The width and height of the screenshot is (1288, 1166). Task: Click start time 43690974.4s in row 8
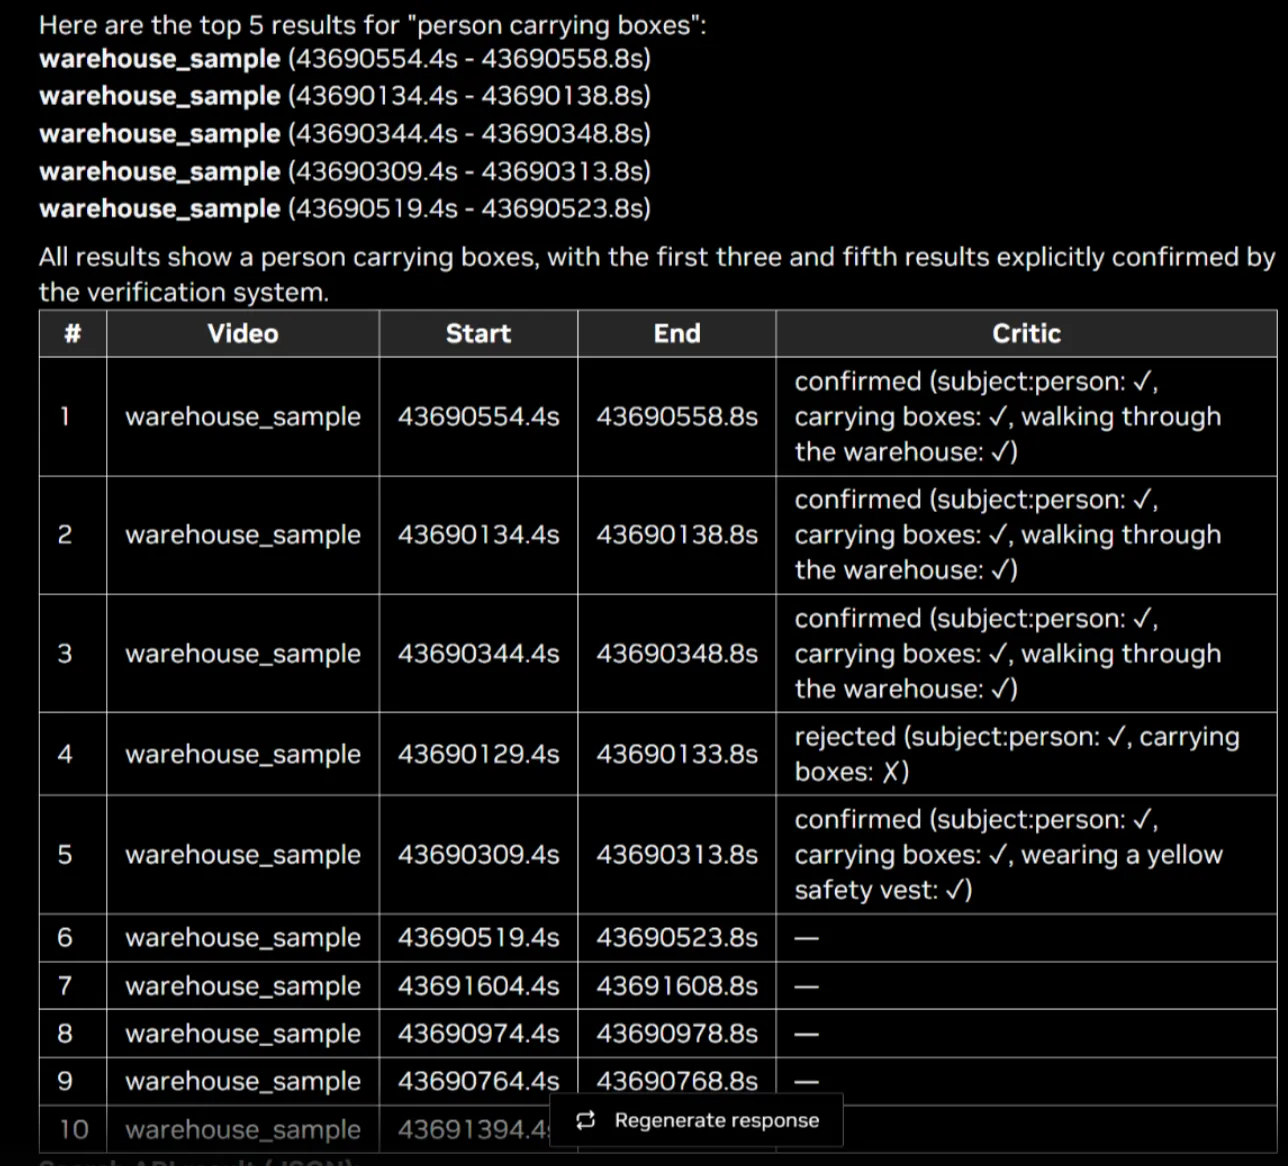pyautogui.click(x=478, y=1033)
